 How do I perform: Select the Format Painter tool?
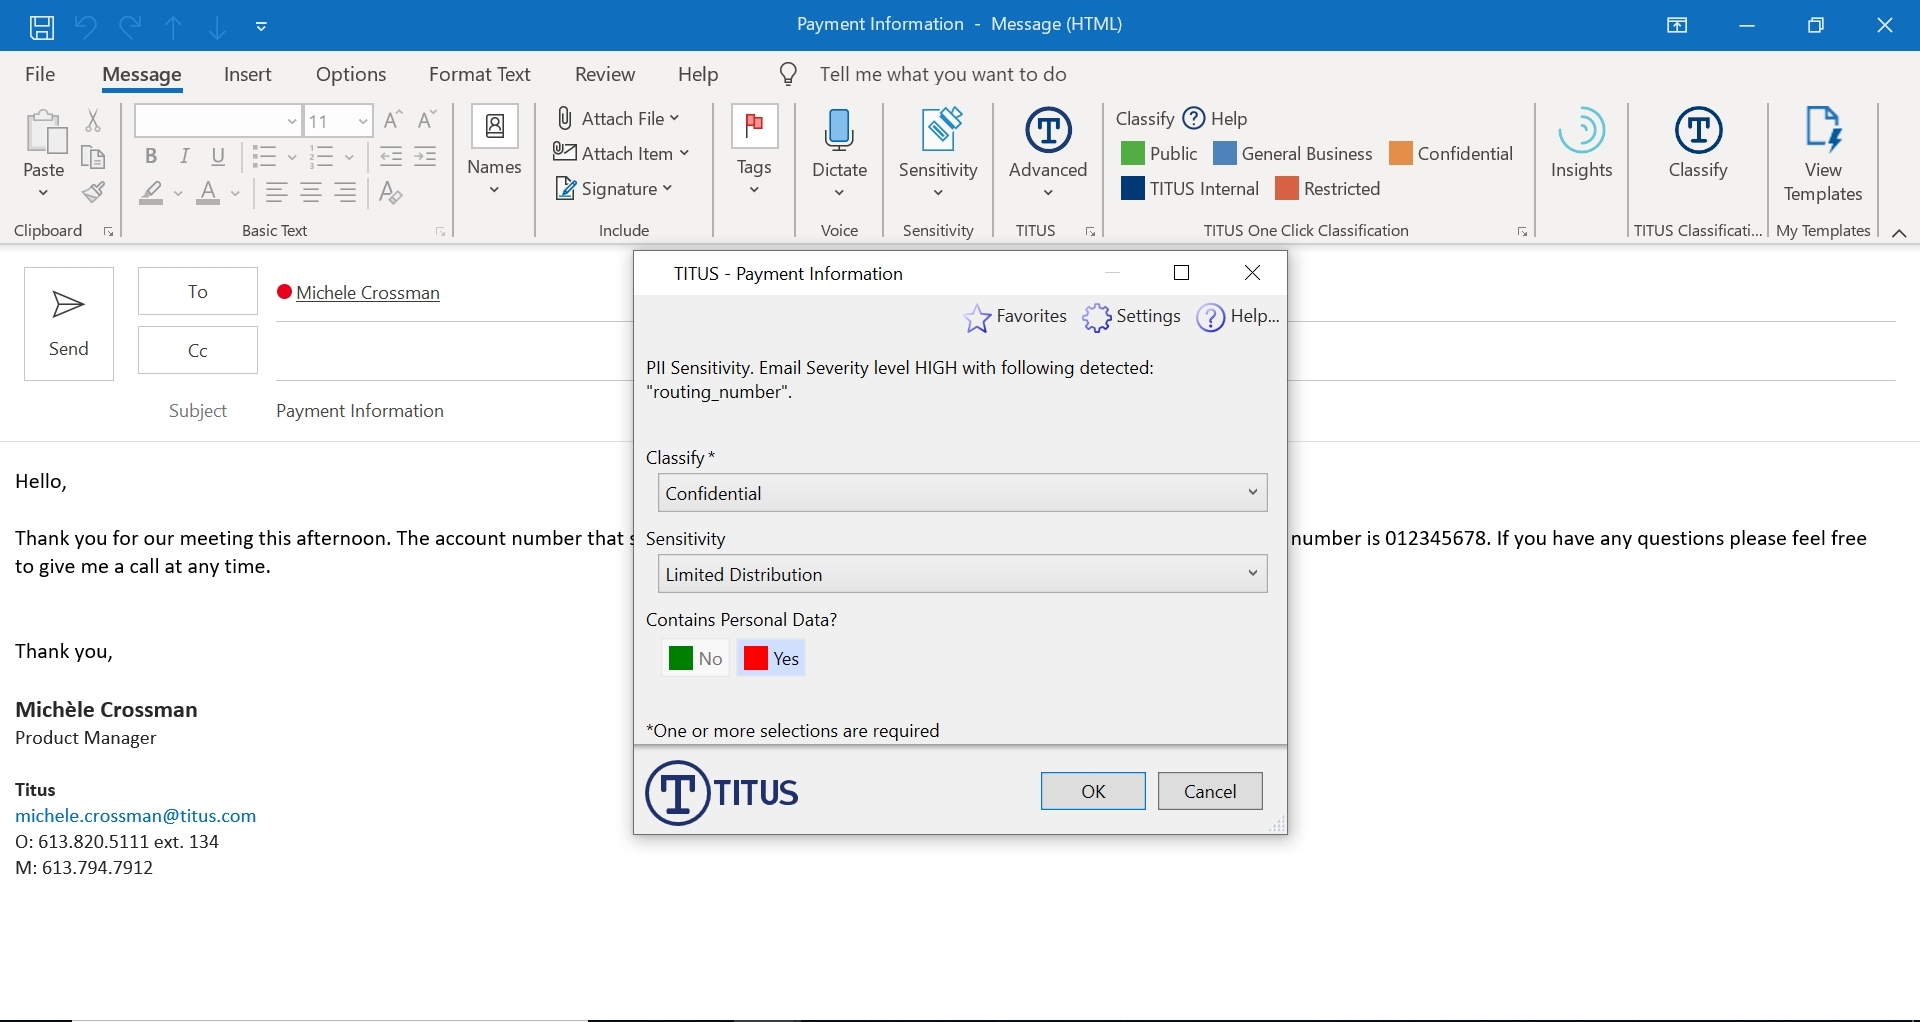click(95, 192)
